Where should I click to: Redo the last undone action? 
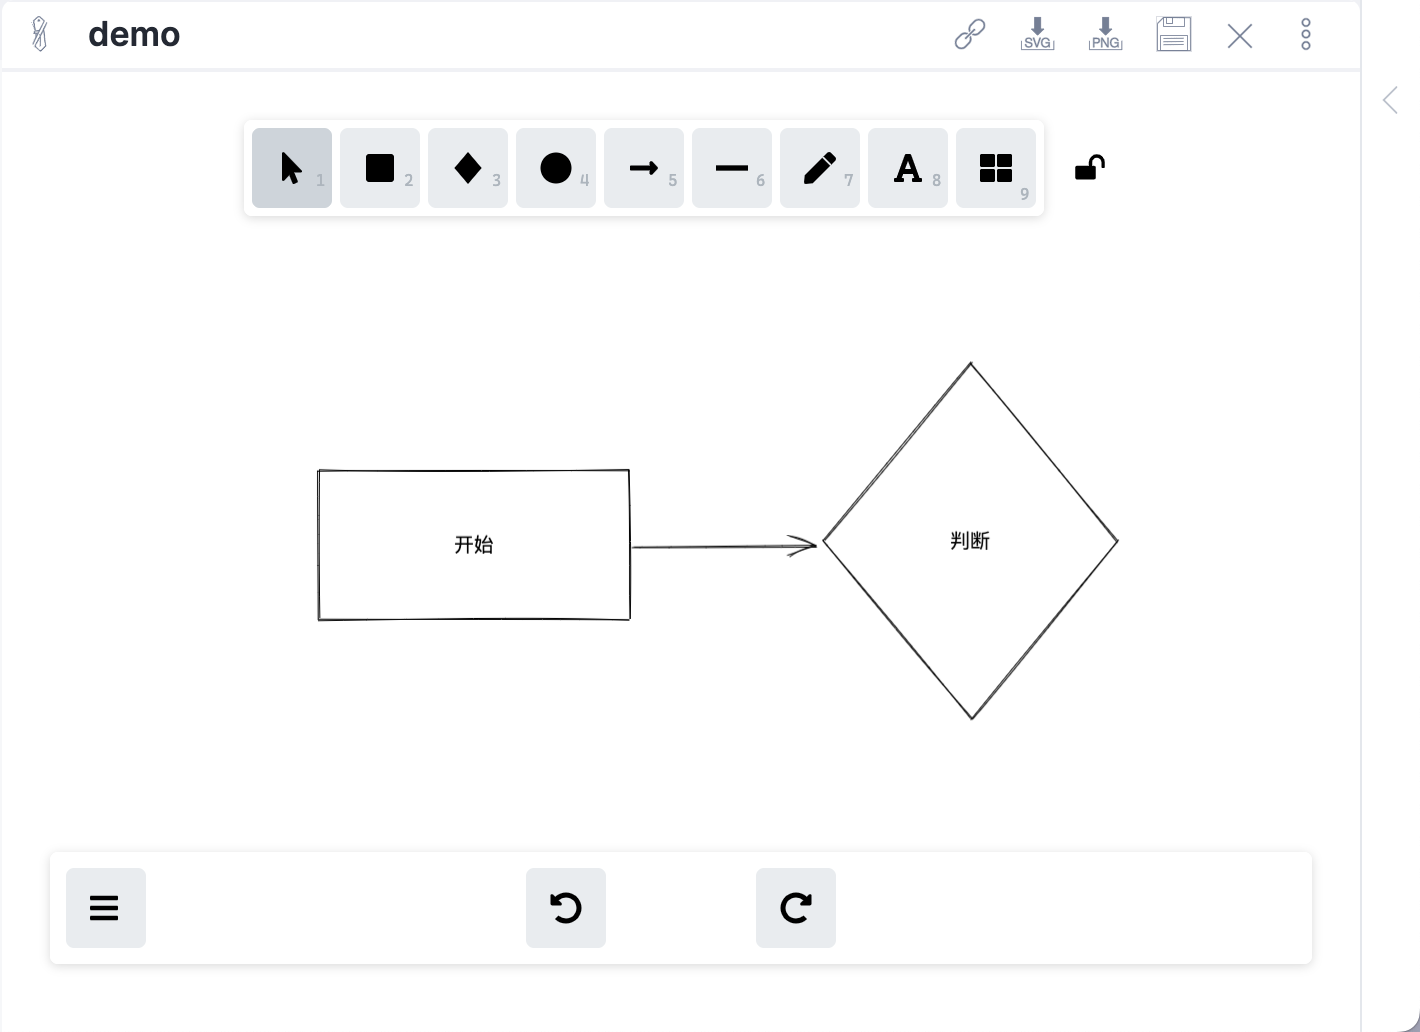(796, 908)
